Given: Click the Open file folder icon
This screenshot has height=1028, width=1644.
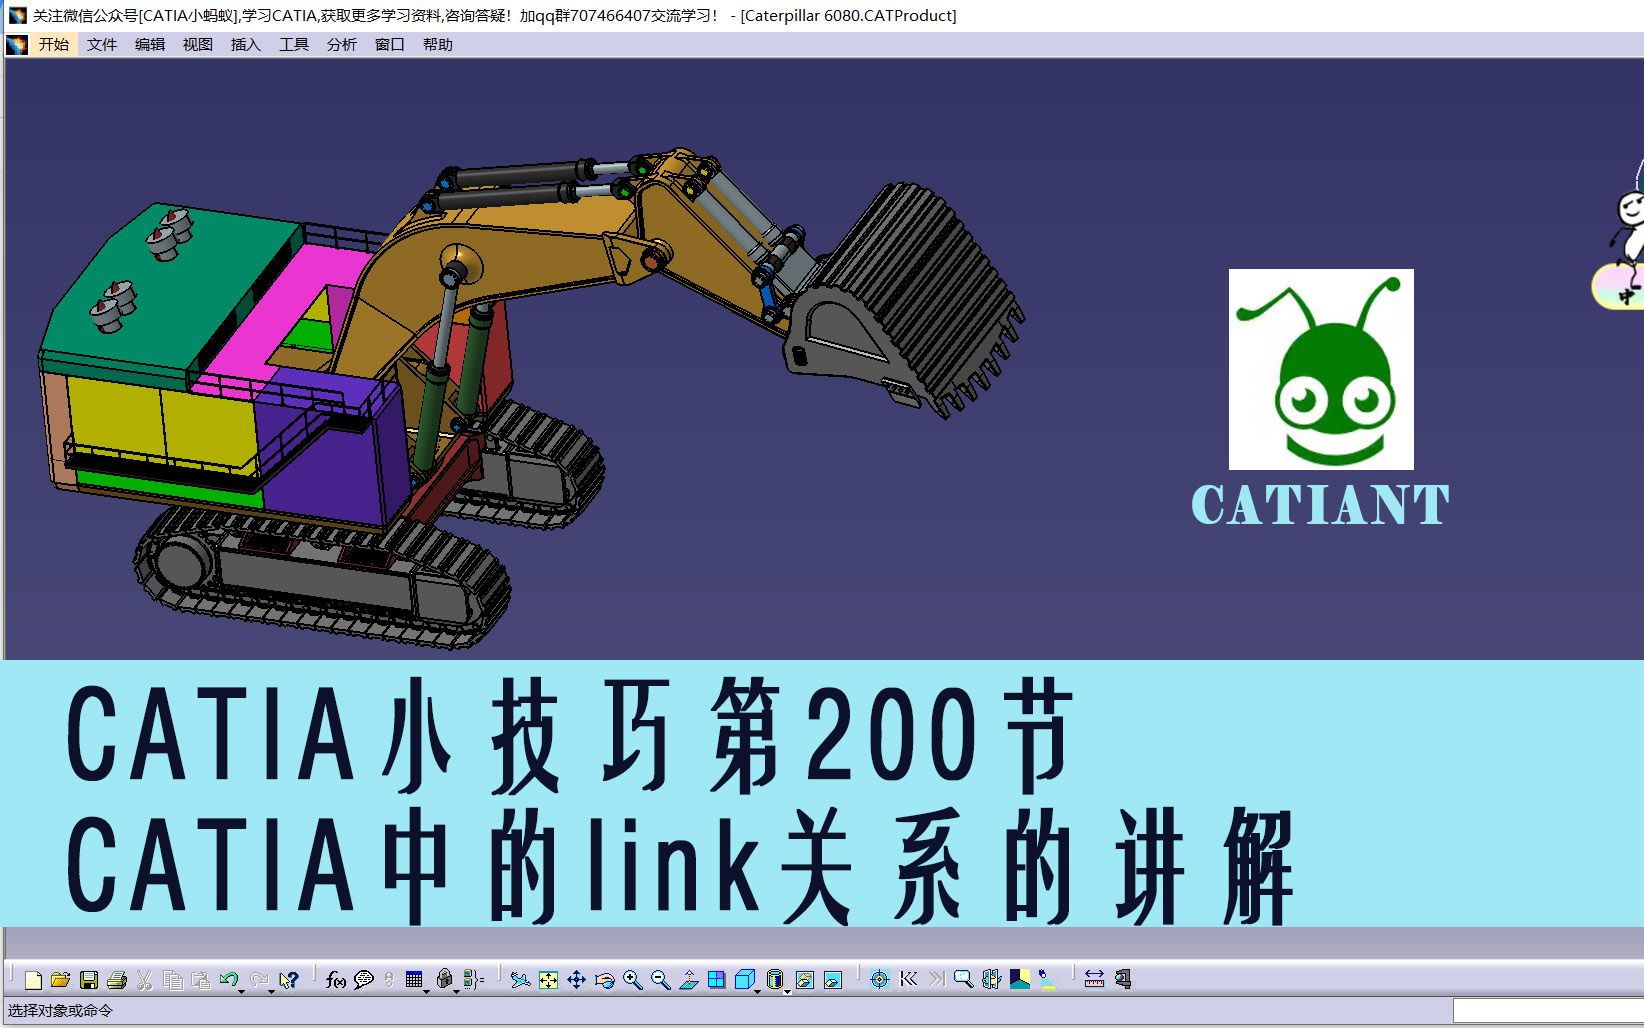Looking at the screenshot, I should [x=61, y=980].
